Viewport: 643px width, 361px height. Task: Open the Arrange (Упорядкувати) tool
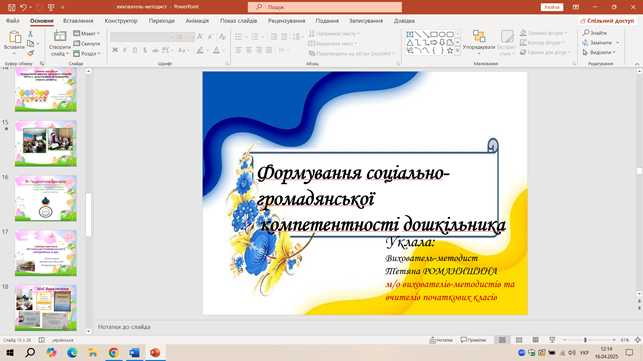click(479, 41)
